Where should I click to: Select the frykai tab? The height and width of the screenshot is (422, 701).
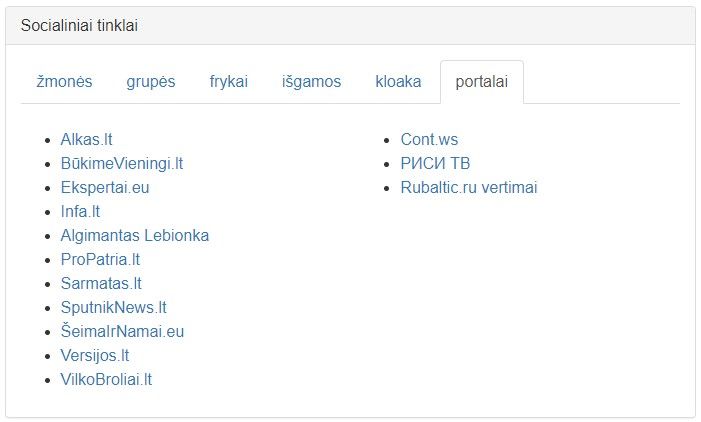click(x=228, y=82)
